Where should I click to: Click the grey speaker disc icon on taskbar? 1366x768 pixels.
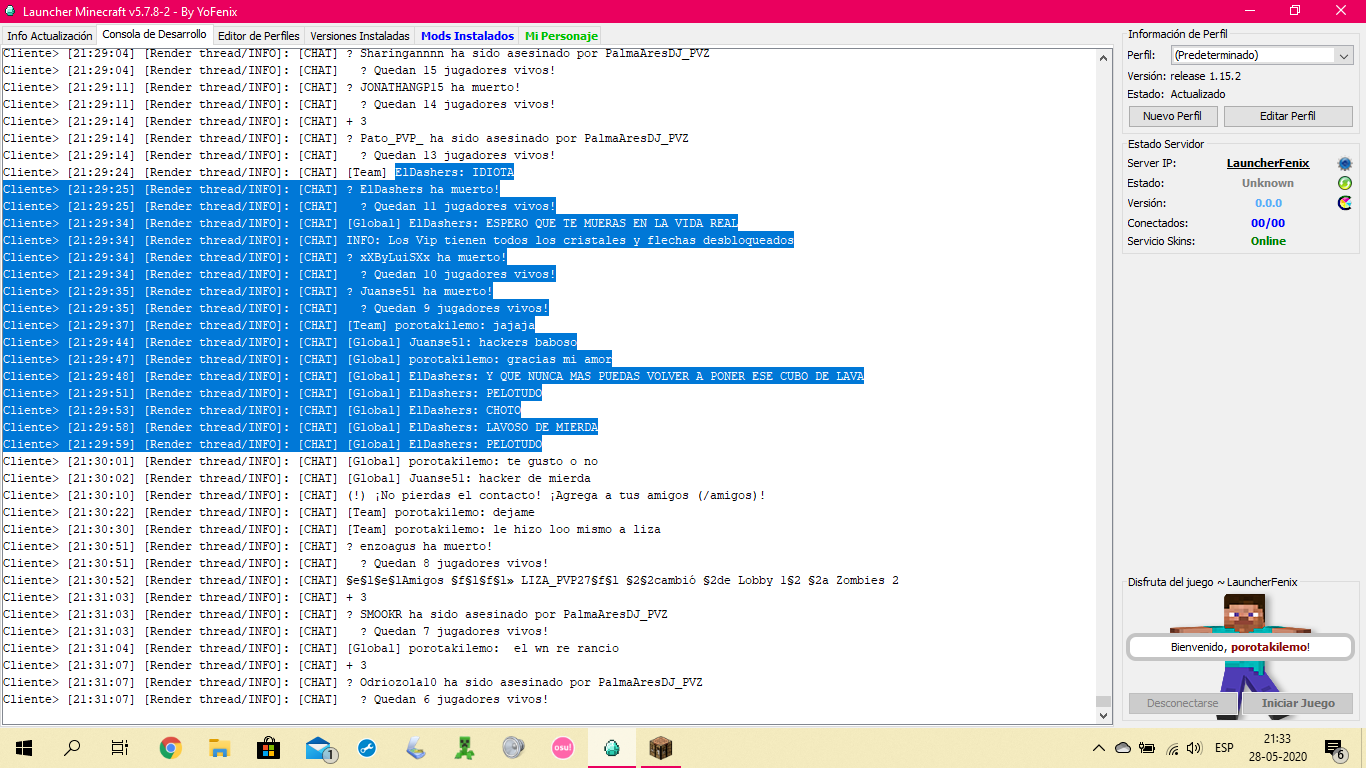pyautogui.click(x=514, y=747)
